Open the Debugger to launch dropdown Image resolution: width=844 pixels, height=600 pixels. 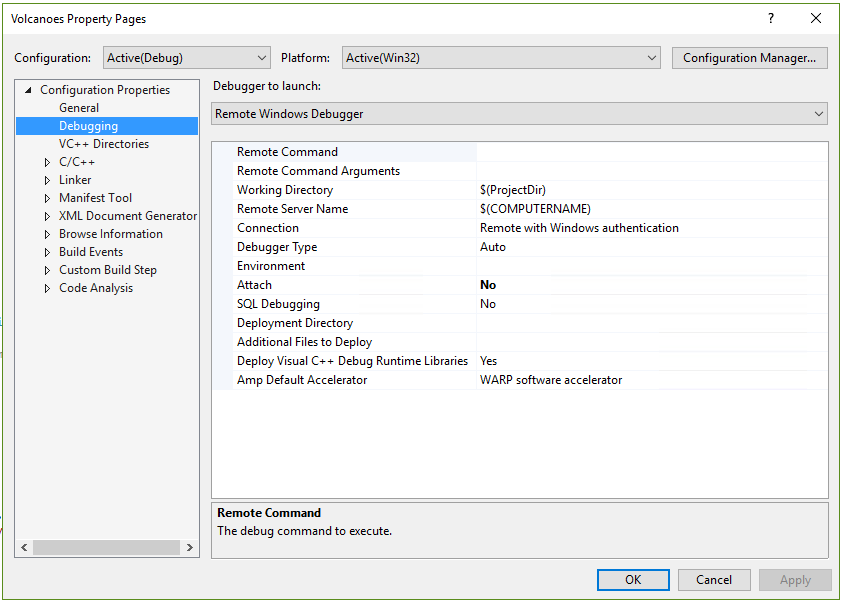coord(819,113)
